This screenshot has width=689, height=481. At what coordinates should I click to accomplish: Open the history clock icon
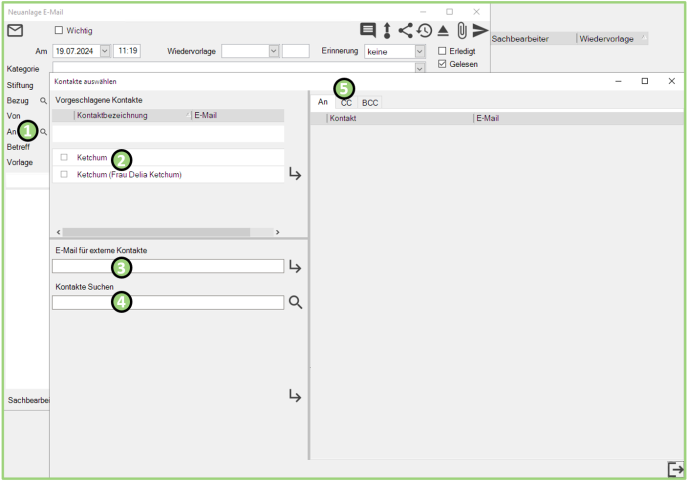tap(425, 30)
